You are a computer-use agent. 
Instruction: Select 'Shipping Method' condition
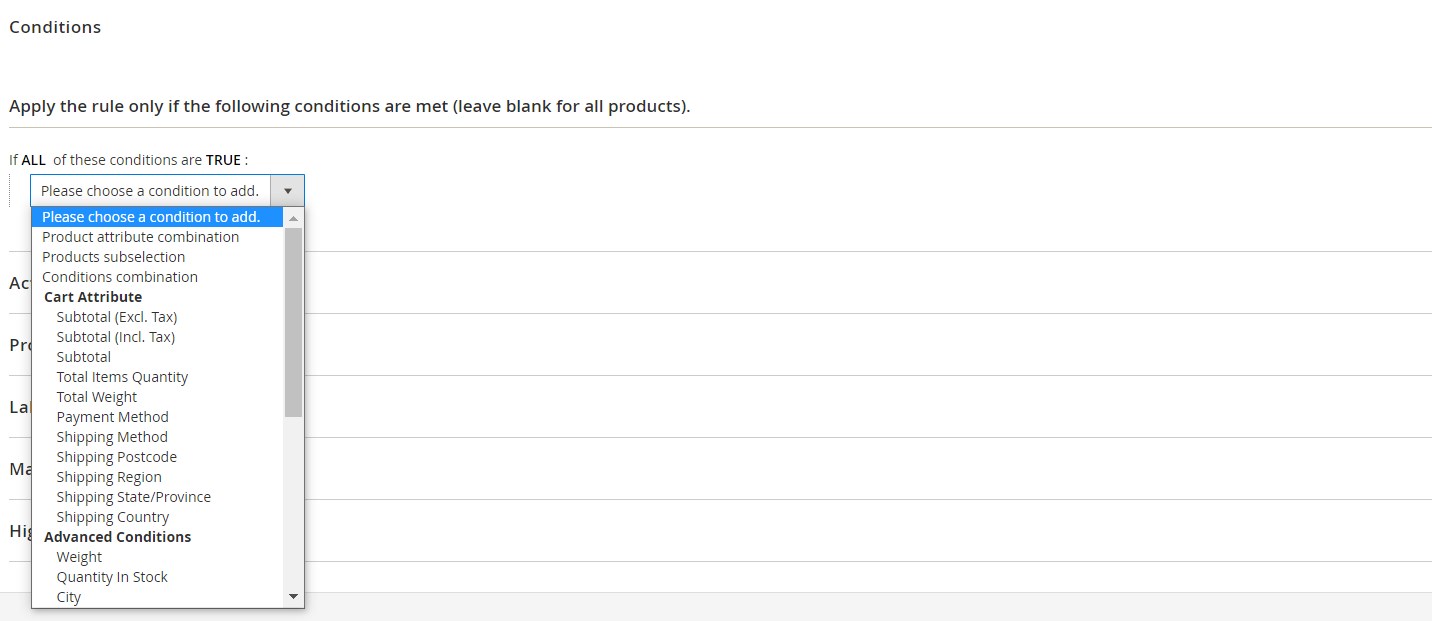point(112,437)
